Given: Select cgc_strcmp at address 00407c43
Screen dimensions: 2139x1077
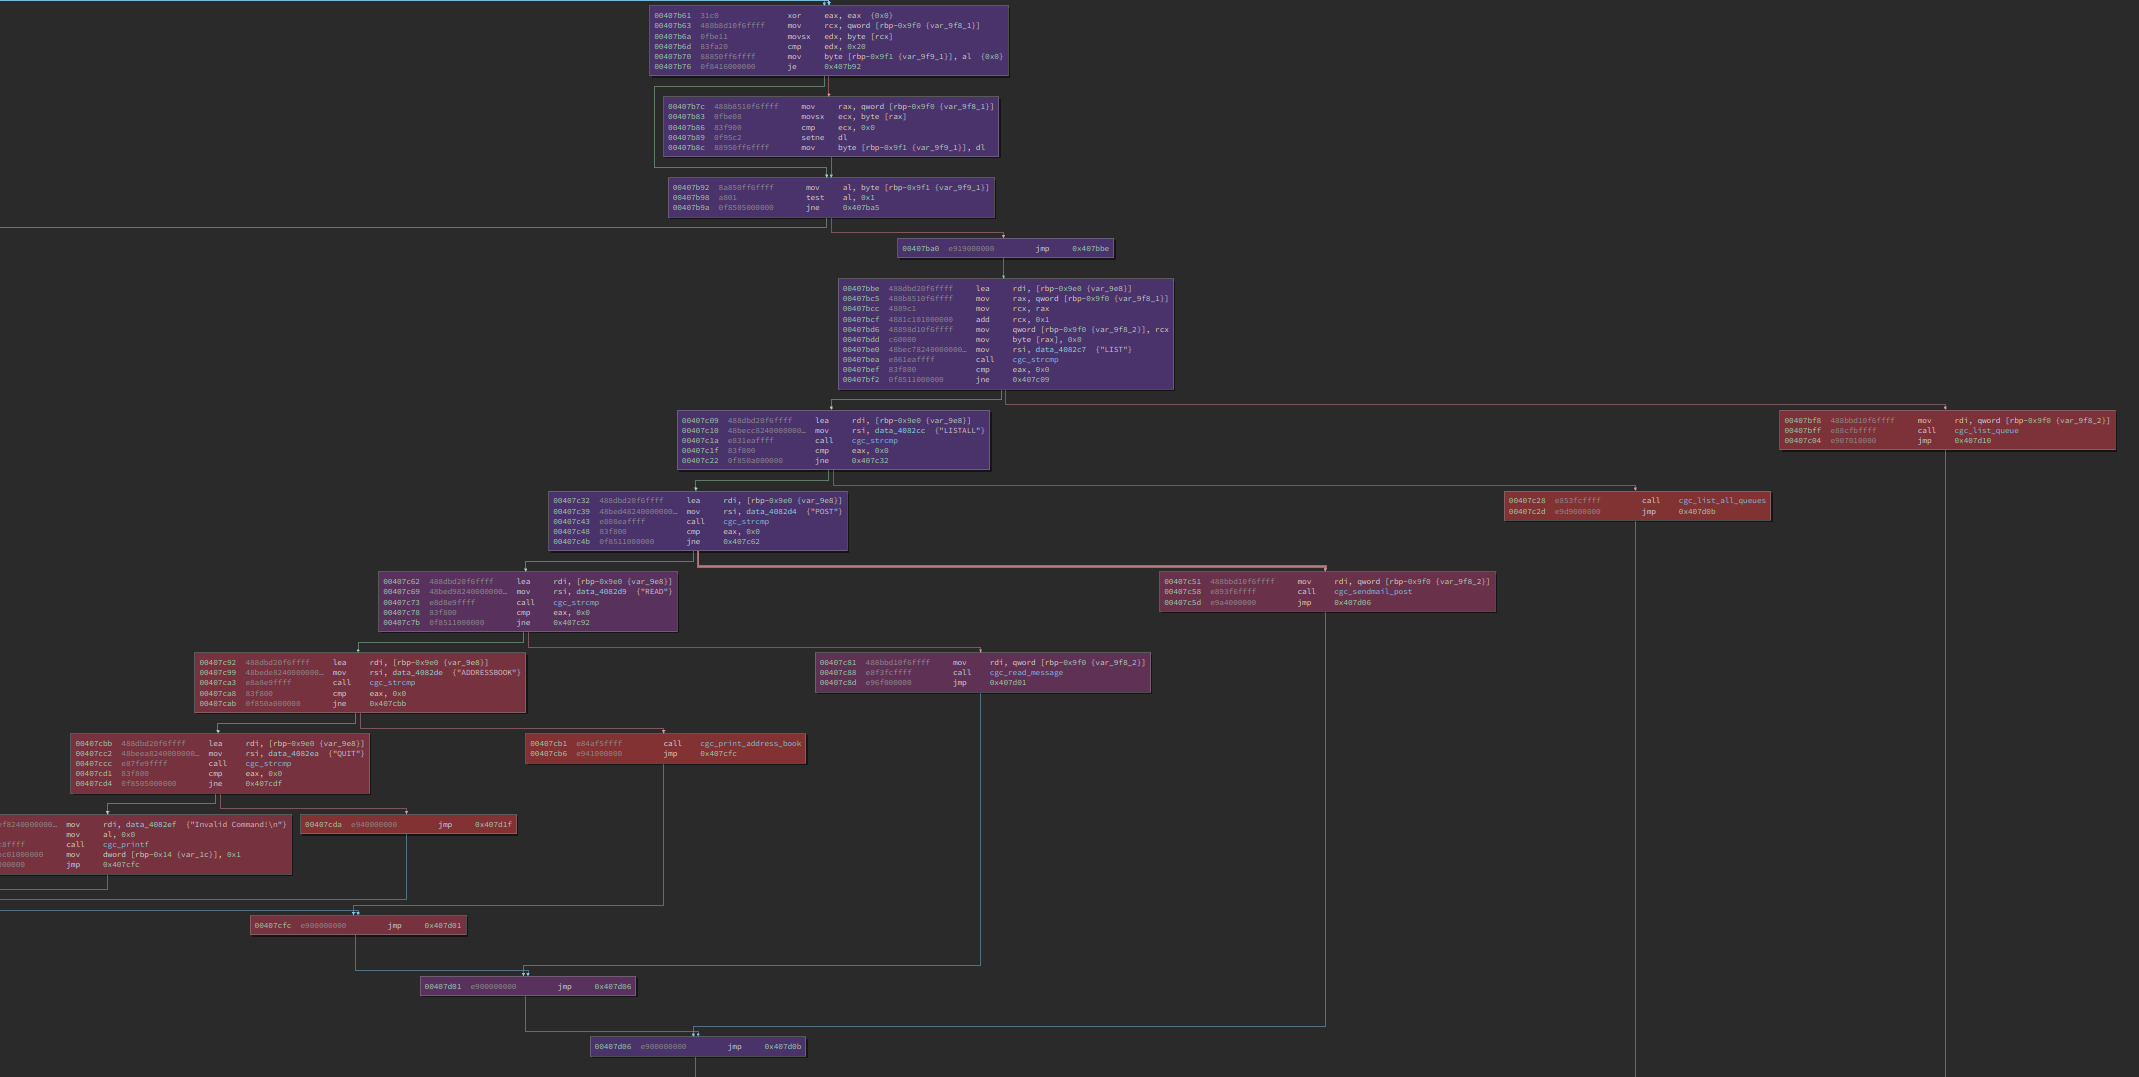Looking at the screenshot, I should pos(746,522).
